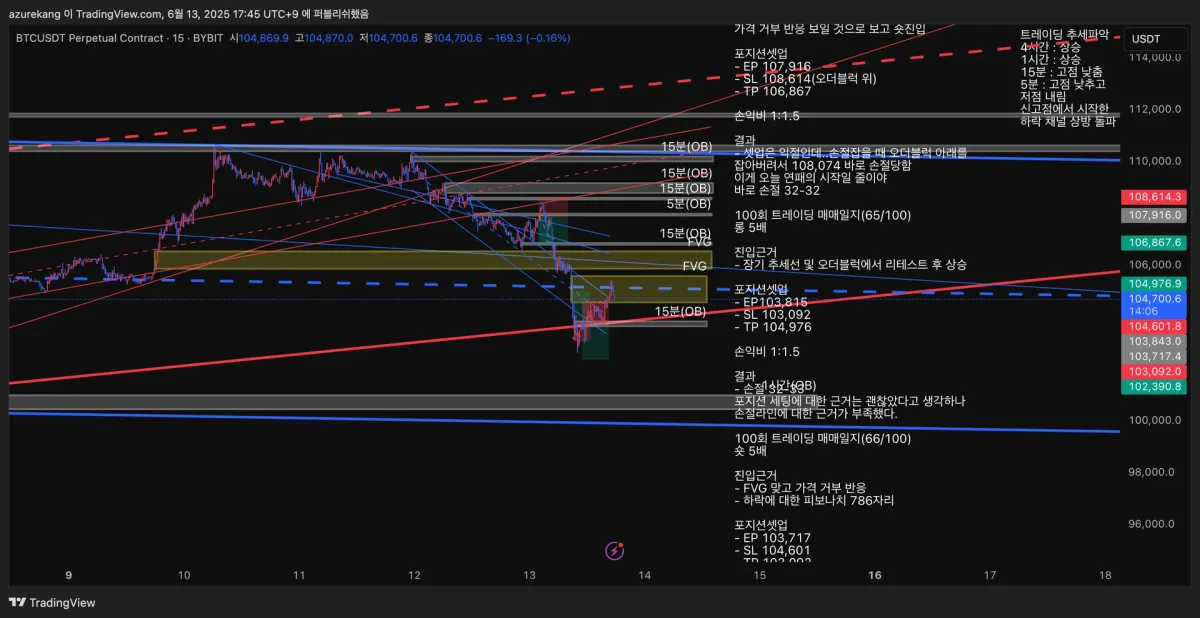
Task: Click the gray 107,916.0 price label
Action: tap(1156, 215)
